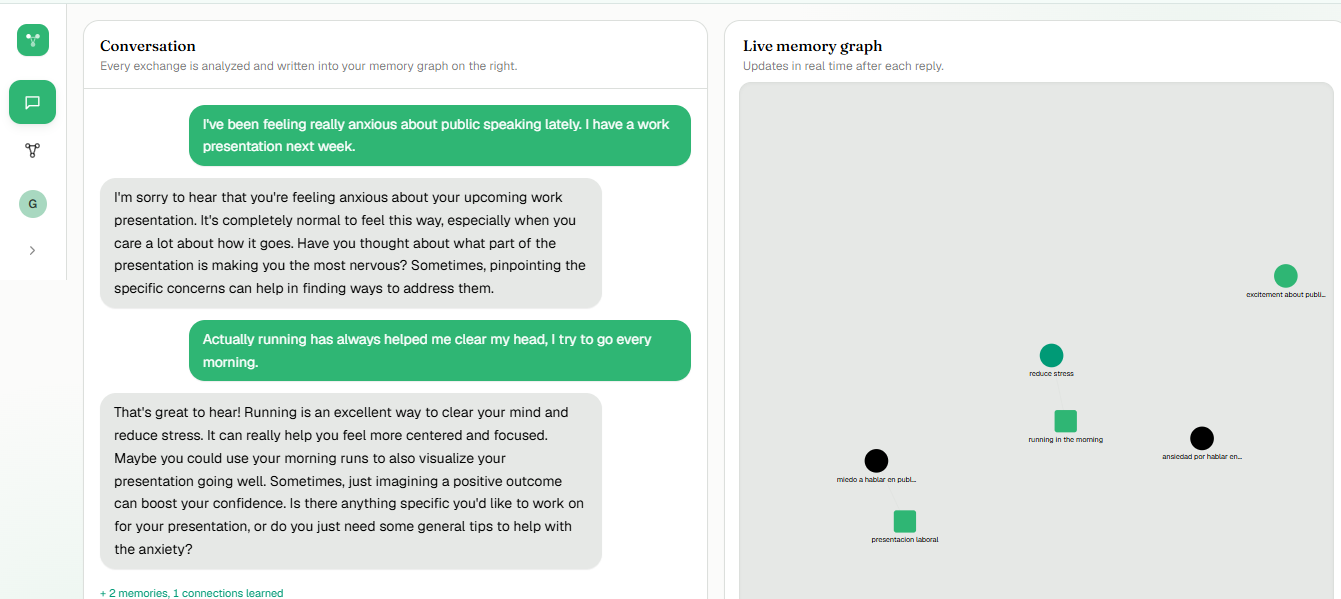Image resolution: width=1341 pixels, height=599 pixels.
Task: Click the 'Live memory graph' heading
Action: (812, 46)
